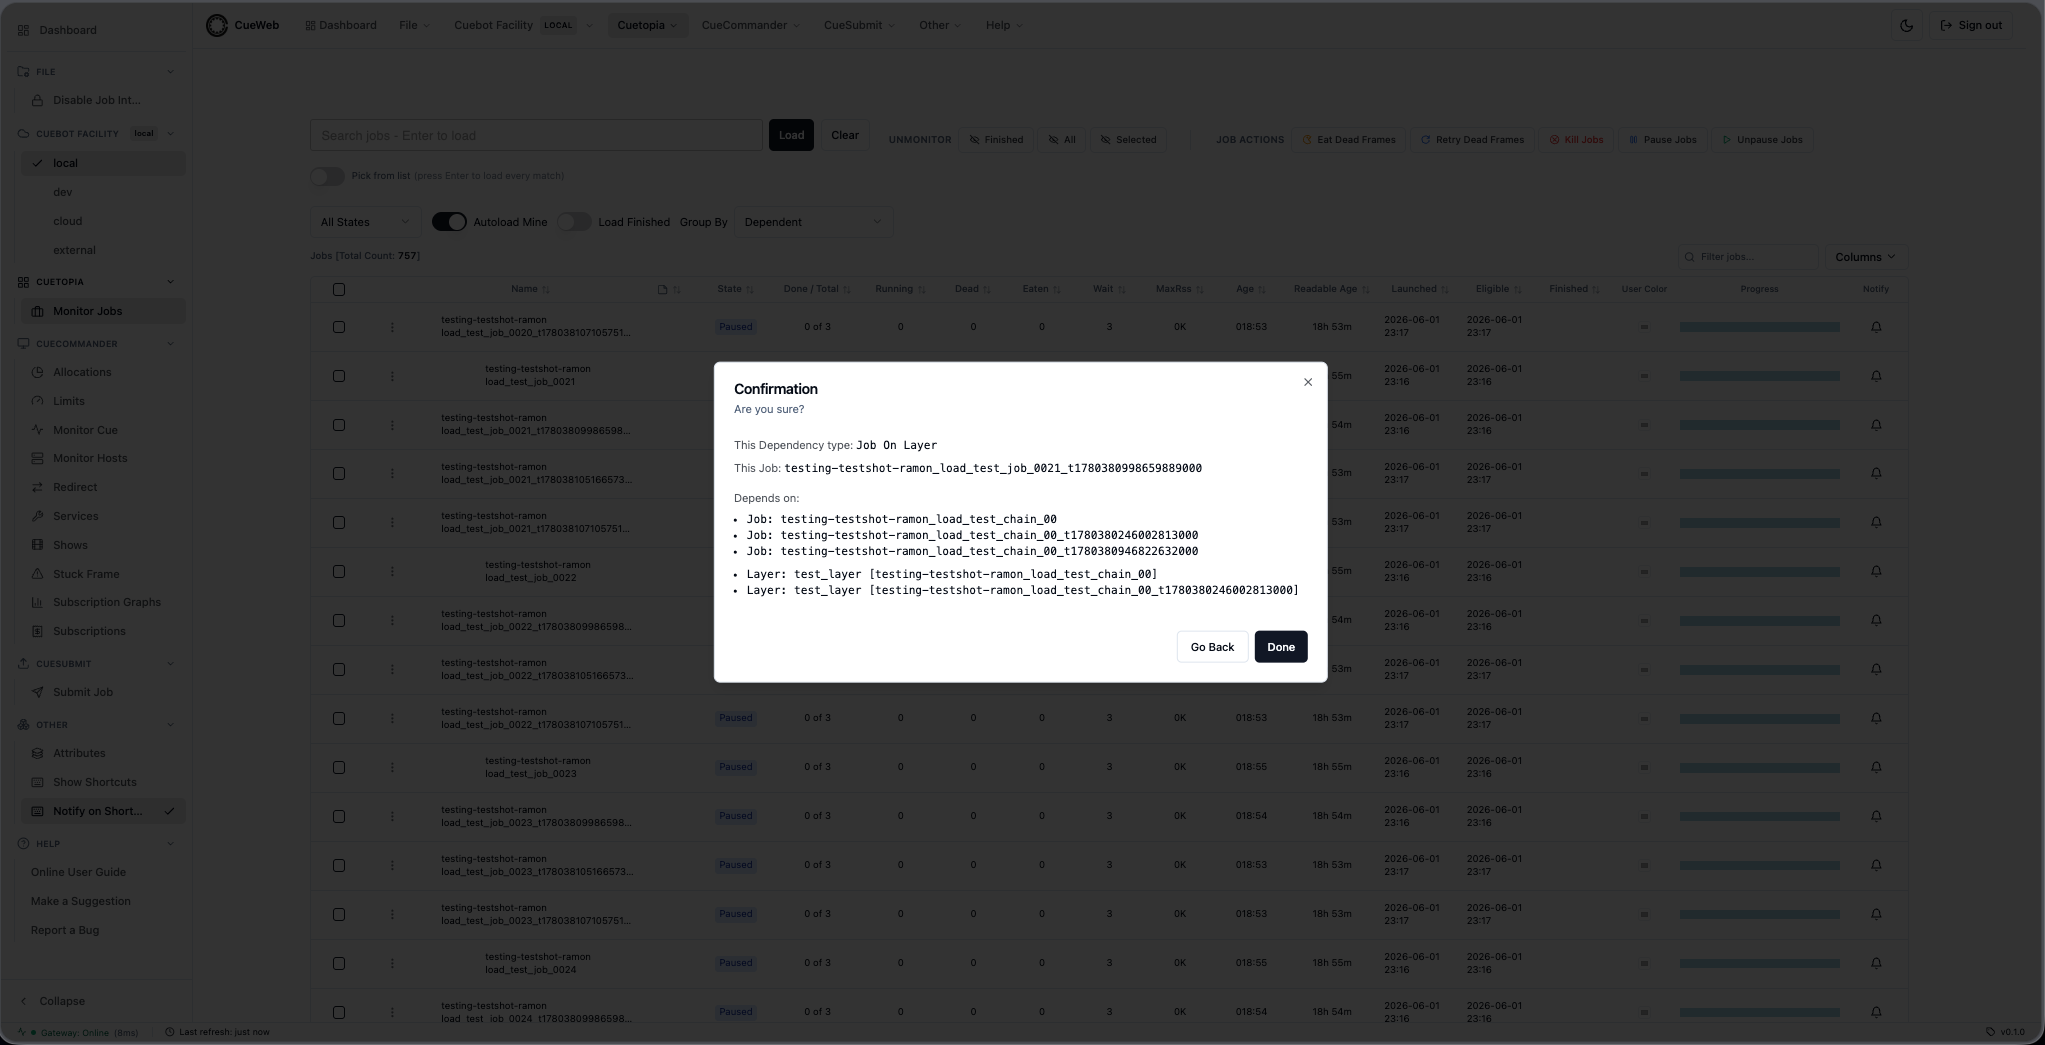Toggle Load Finished switch

(x=574, y=222)
